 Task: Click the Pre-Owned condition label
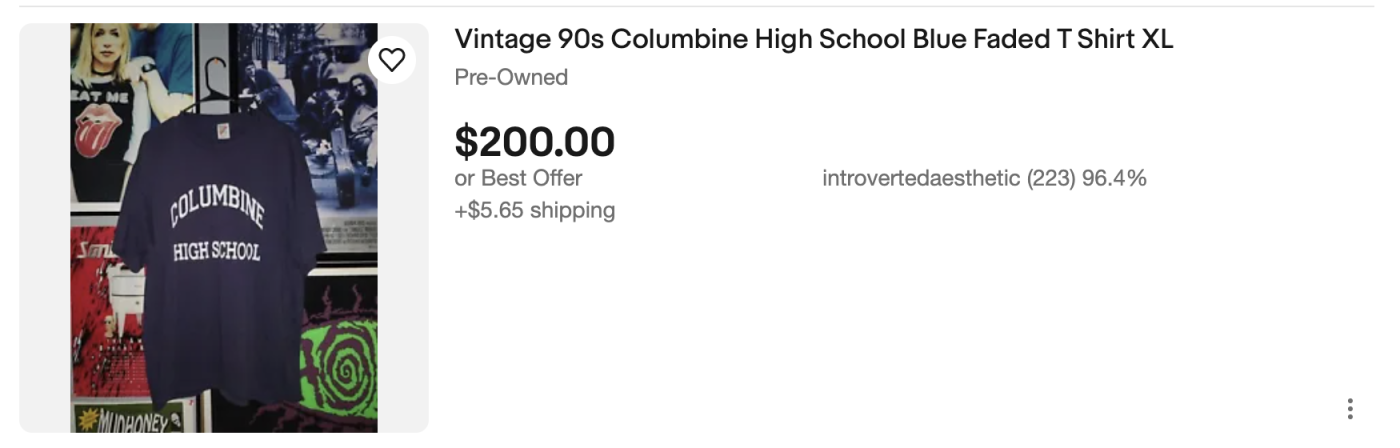(511, 77)
